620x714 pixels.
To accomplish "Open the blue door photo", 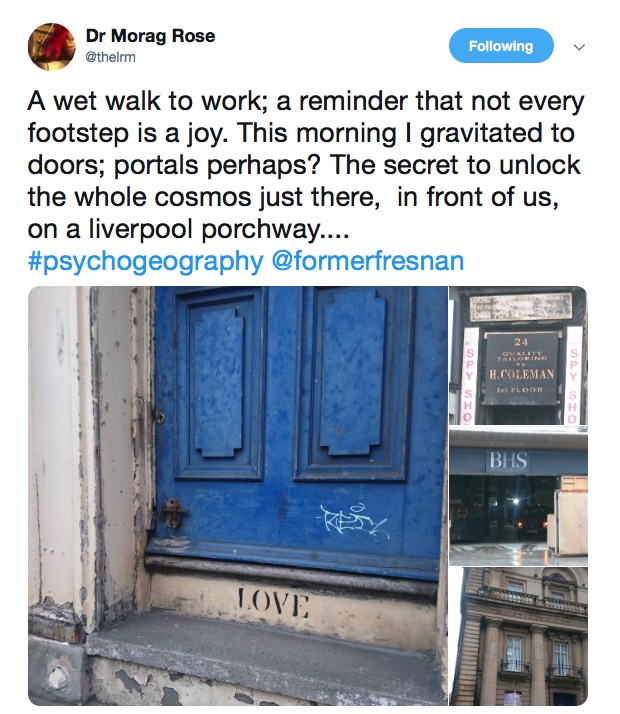I will (238, 495).
